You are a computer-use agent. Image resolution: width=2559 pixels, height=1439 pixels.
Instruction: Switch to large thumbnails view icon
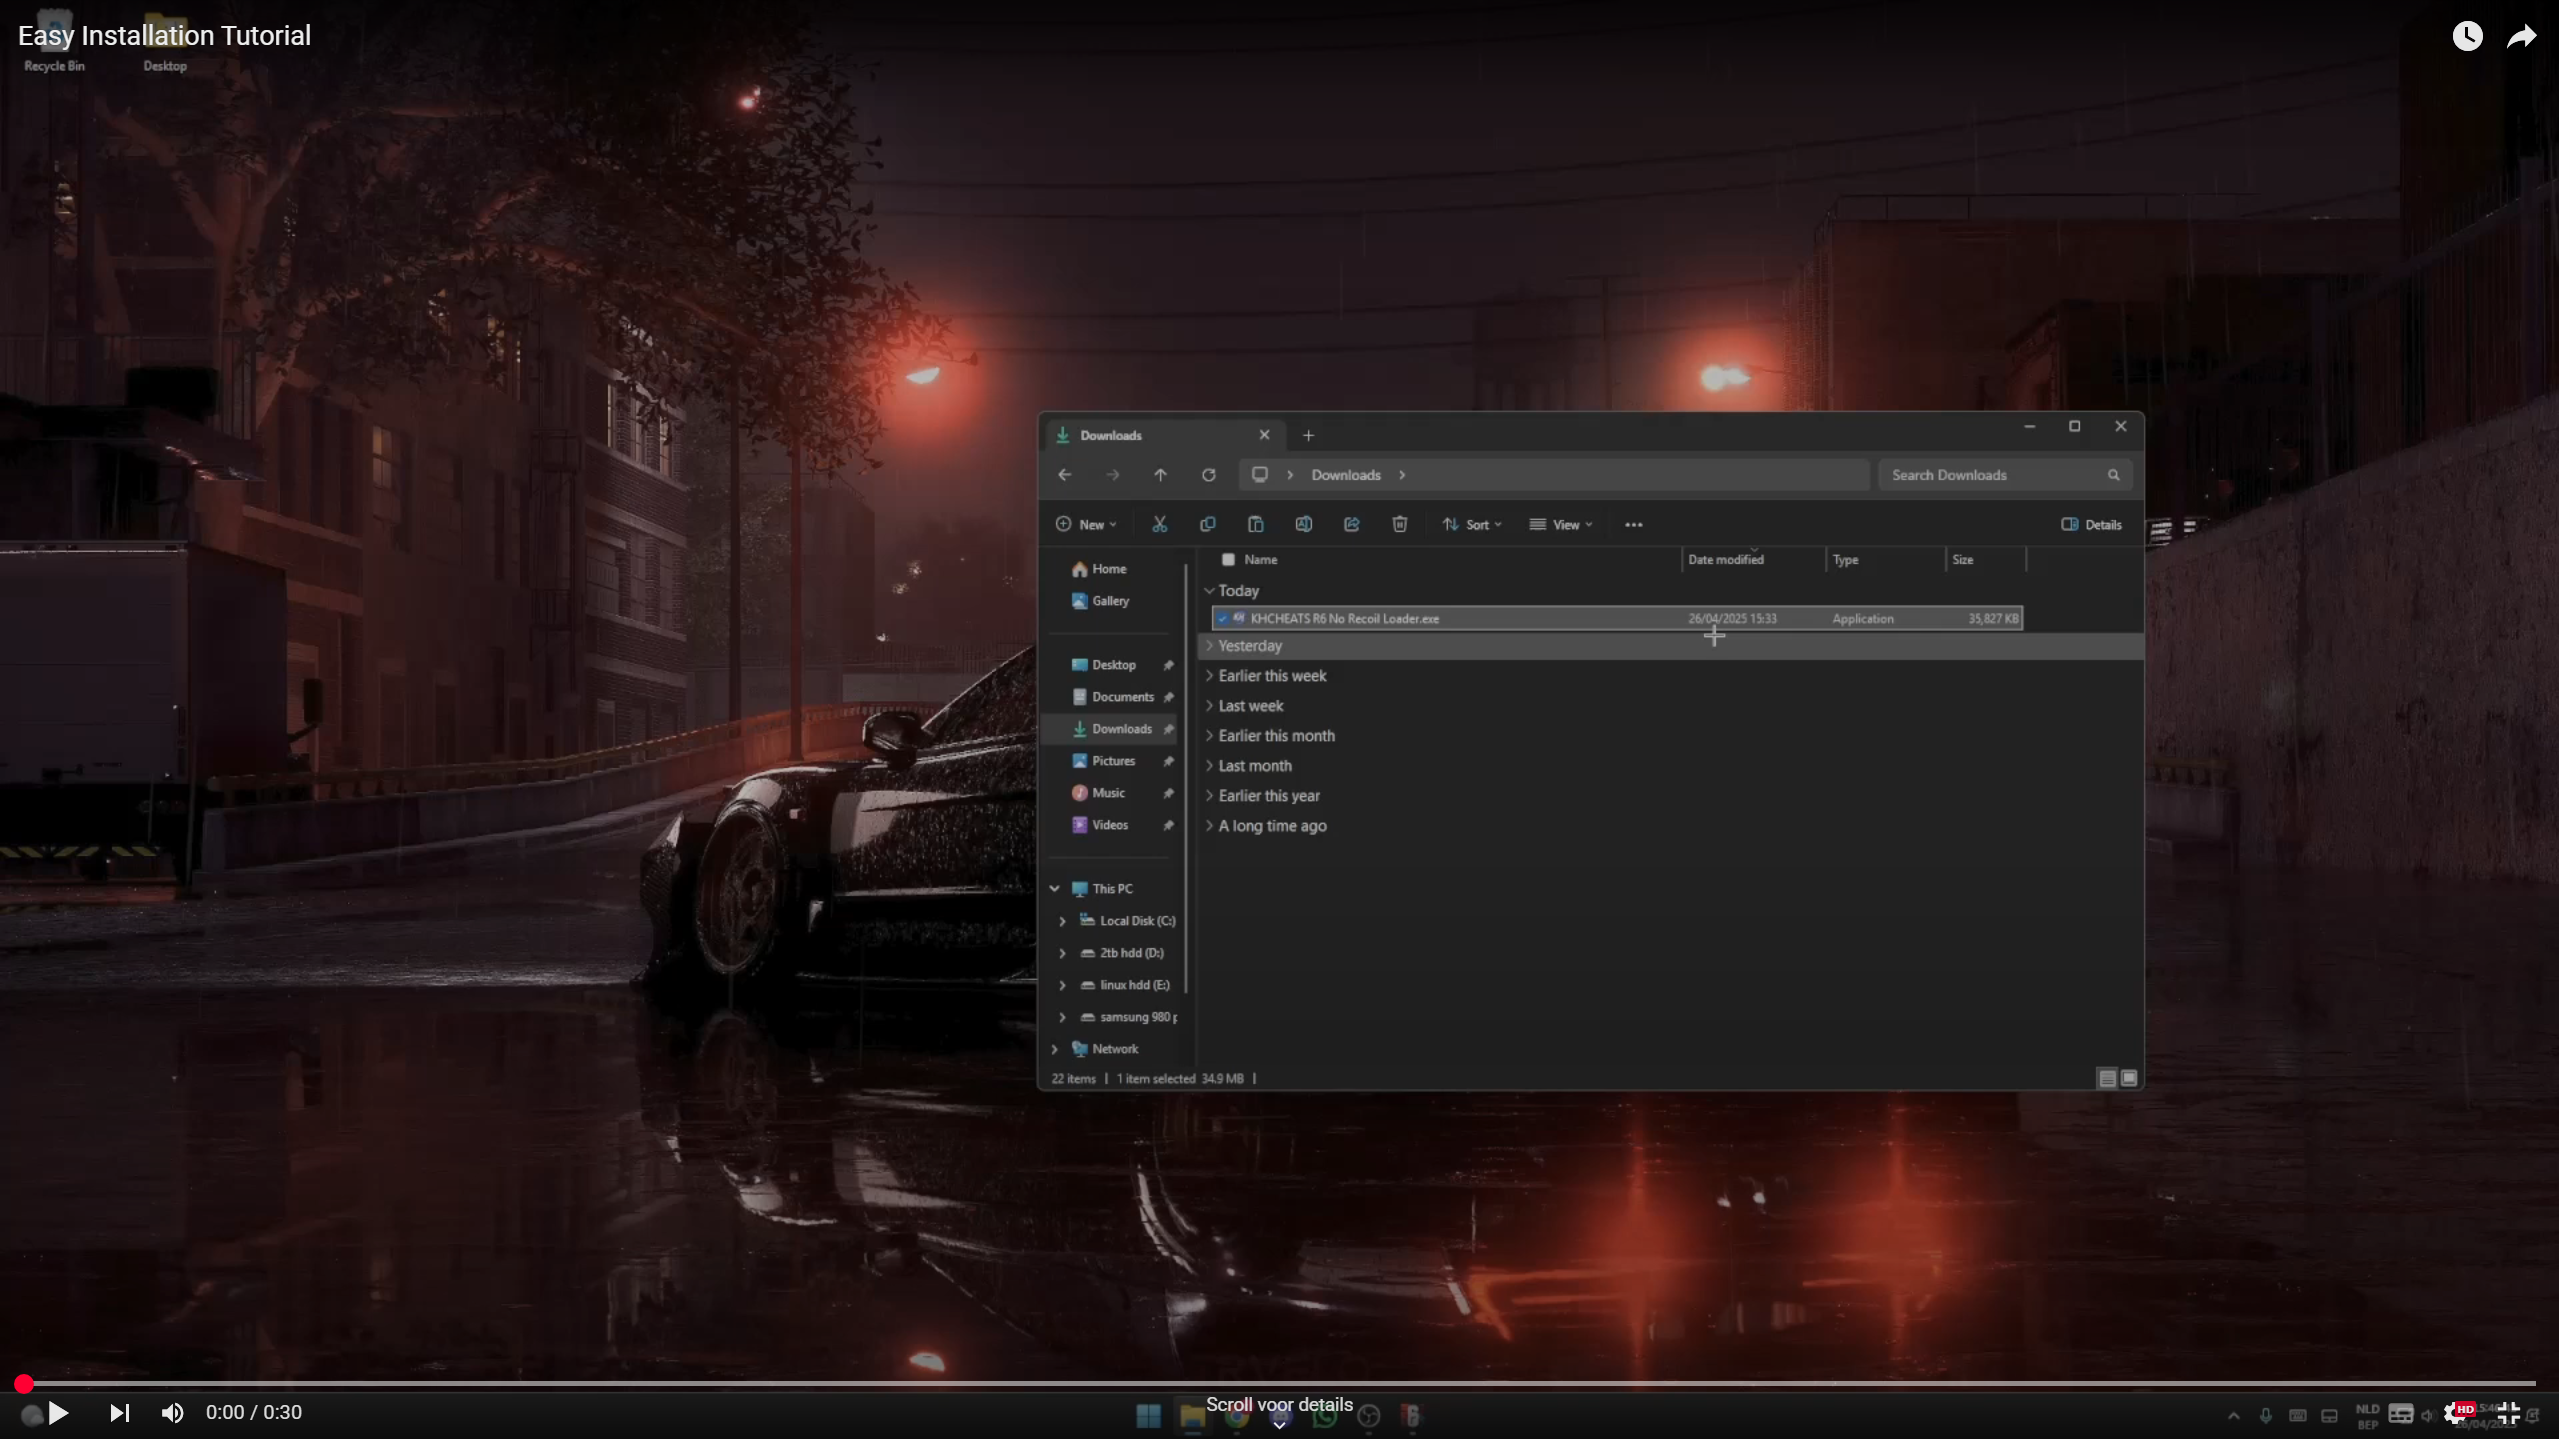coord(2129,1078)
